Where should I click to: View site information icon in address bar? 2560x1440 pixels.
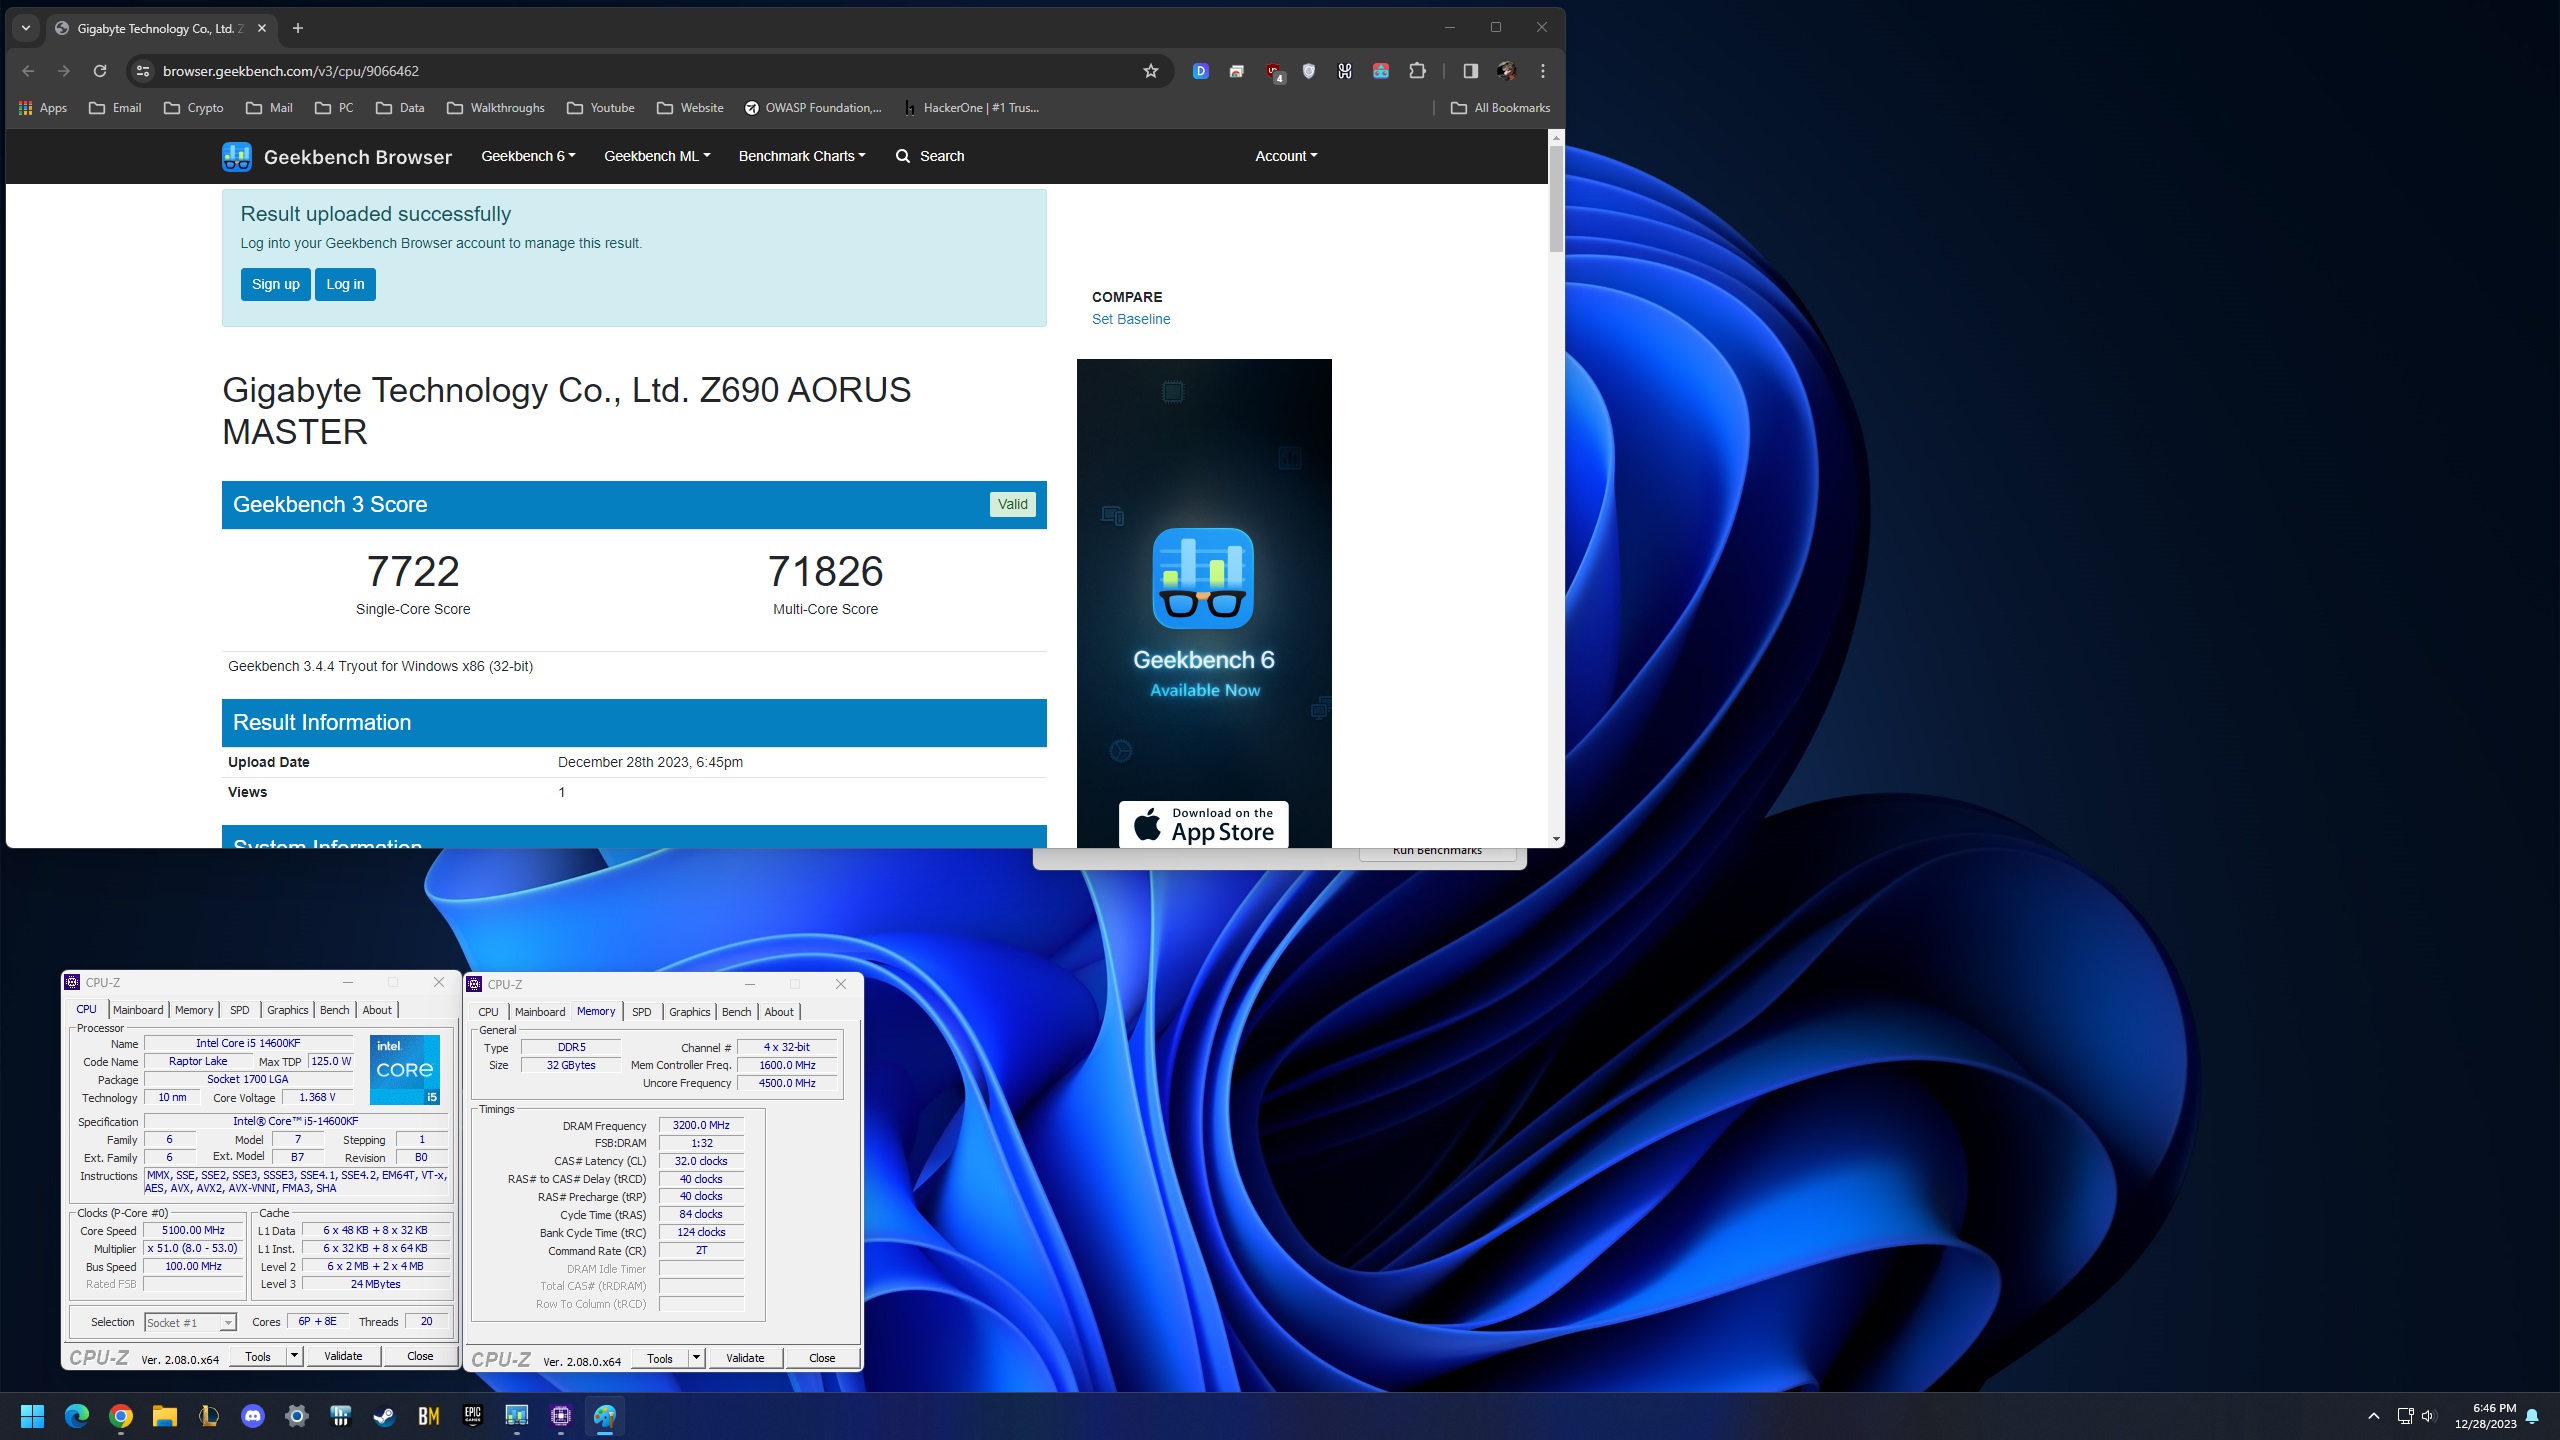click(143, 71)
